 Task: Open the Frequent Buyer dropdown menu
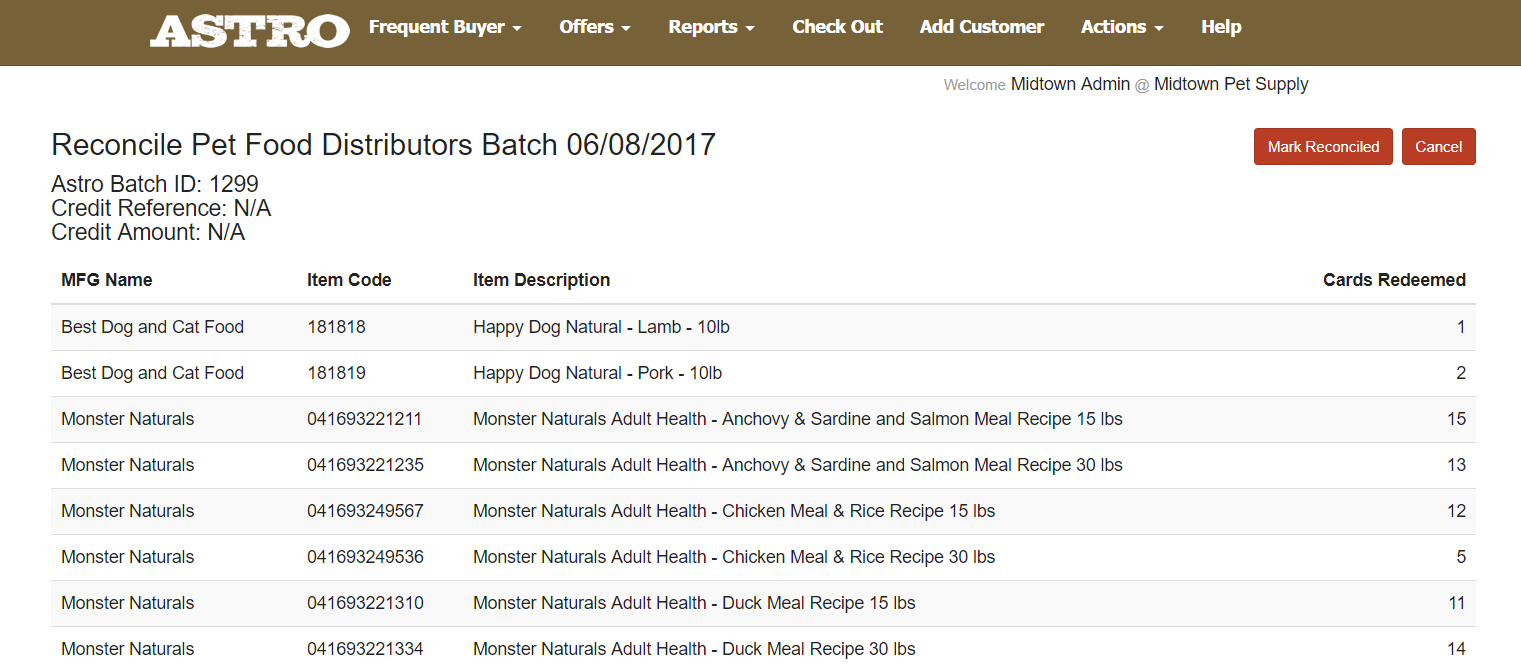pos(445,27)
